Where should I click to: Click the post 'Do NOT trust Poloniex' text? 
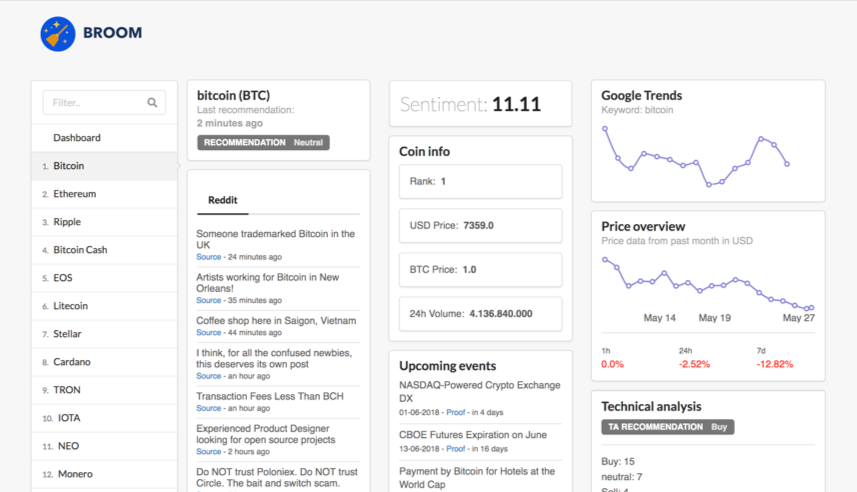[277, 477]
